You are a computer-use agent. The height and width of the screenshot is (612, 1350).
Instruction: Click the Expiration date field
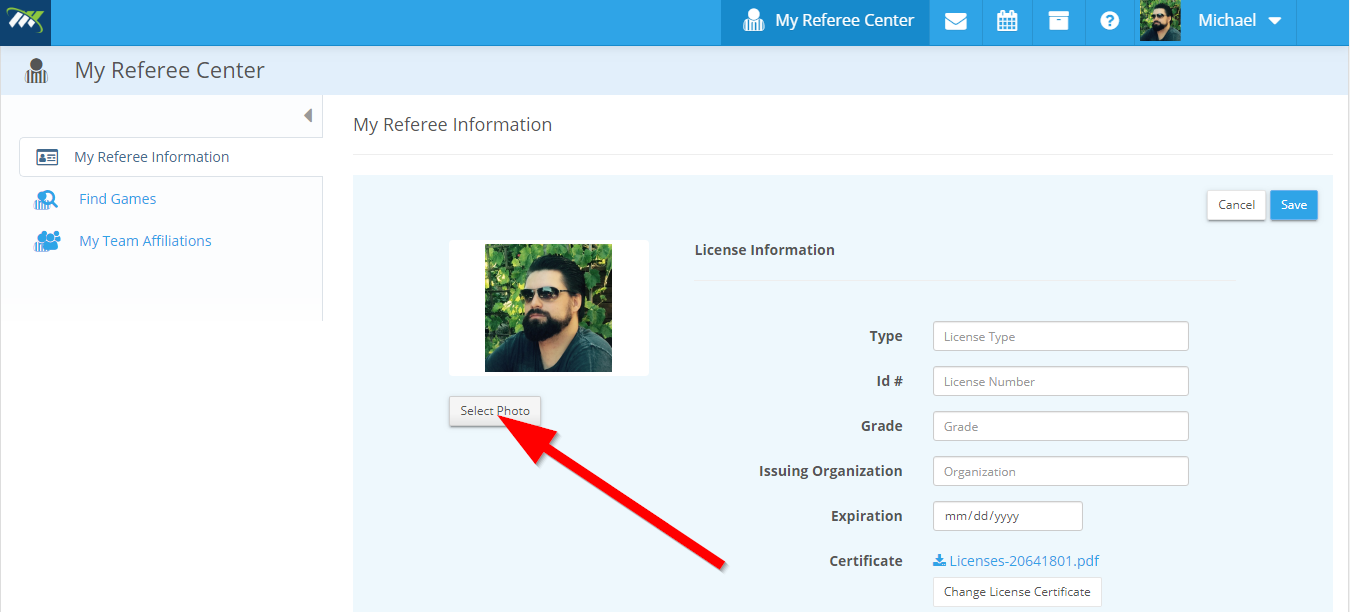coord(1008,516)
